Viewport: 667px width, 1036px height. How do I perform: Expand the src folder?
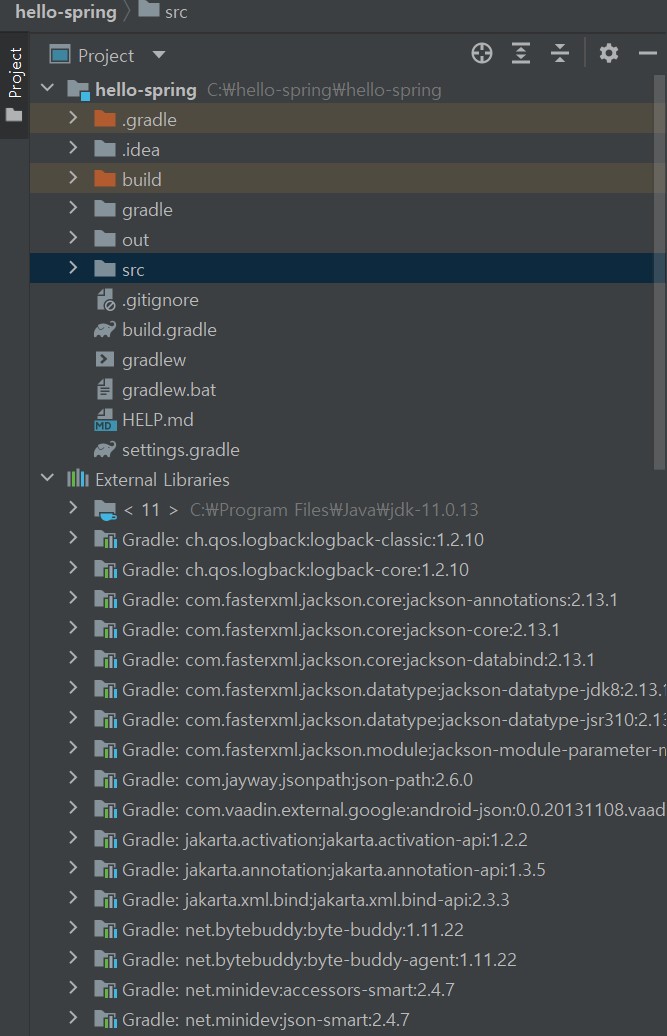click(73, 268)
